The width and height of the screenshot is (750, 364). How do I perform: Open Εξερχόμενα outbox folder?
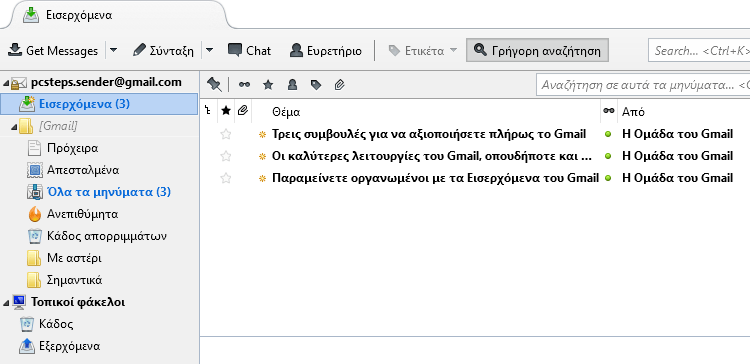[69, 346]
